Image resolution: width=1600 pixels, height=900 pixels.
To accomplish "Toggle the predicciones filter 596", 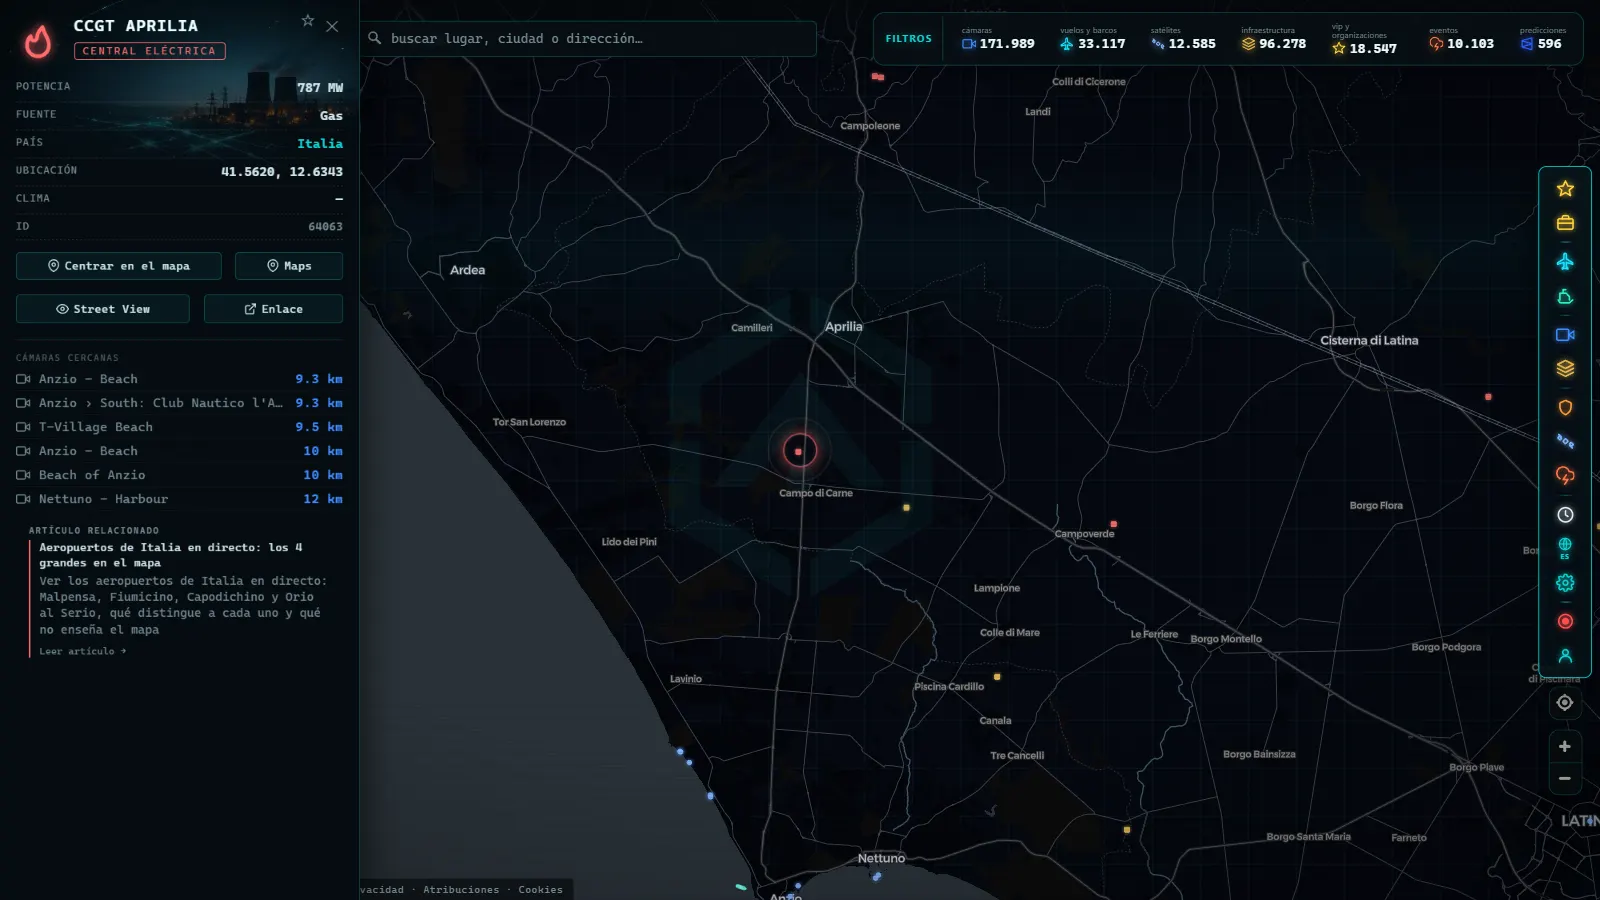I will coord(1543,39).
